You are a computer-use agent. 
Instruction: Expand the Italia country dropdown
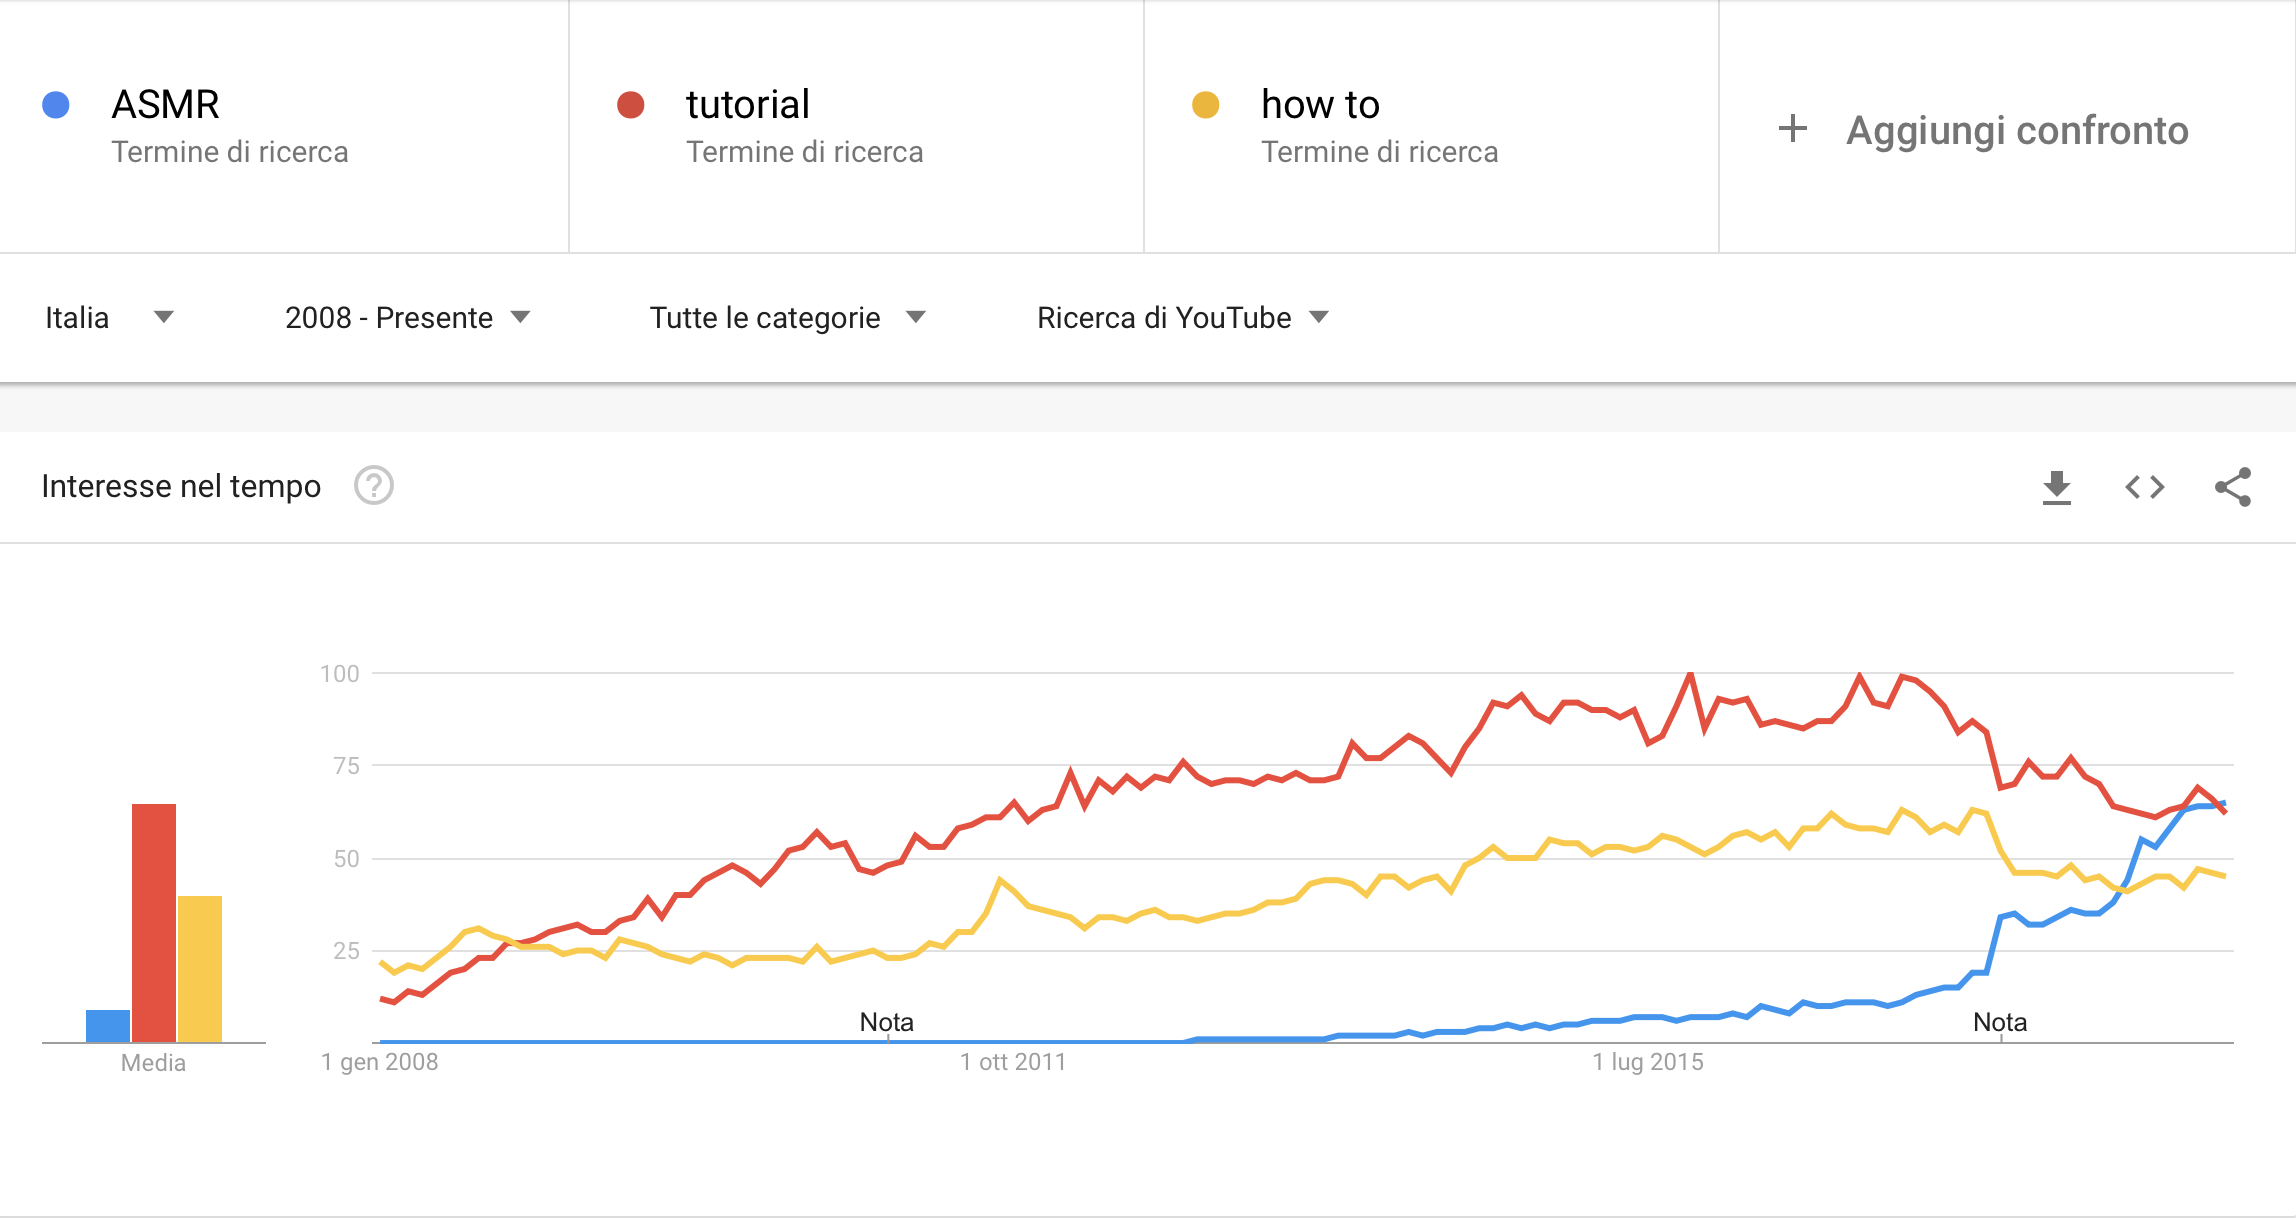109,318
